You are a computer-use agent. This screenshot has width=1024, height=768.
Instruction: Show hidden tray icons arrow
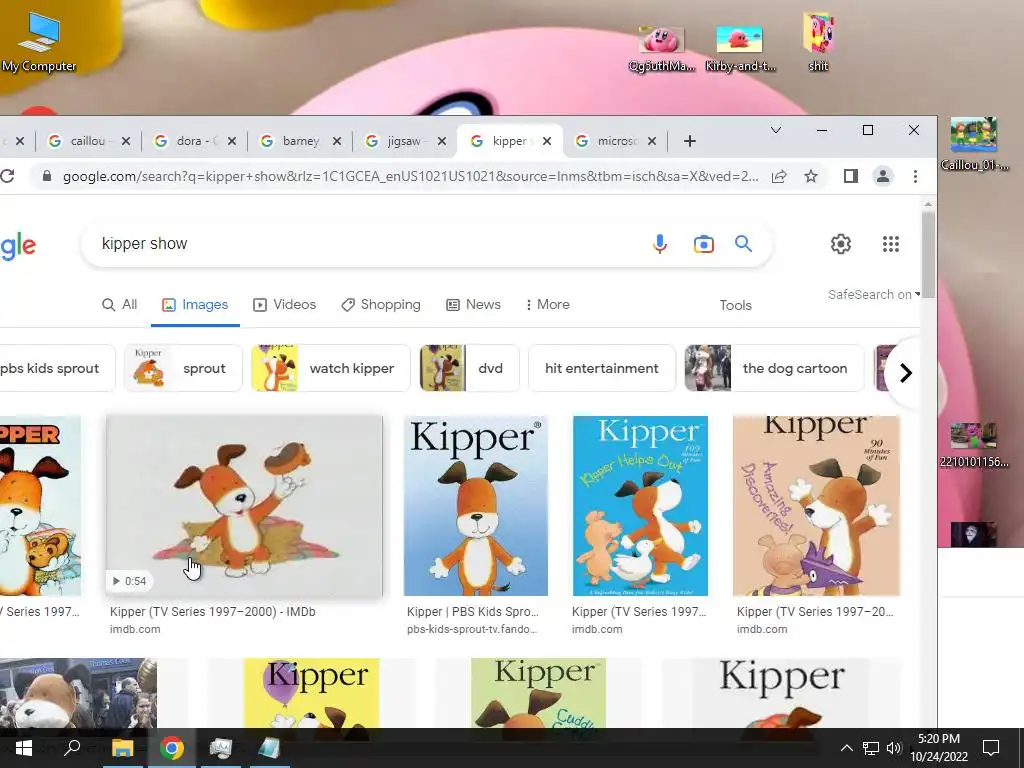click(846, 748)
